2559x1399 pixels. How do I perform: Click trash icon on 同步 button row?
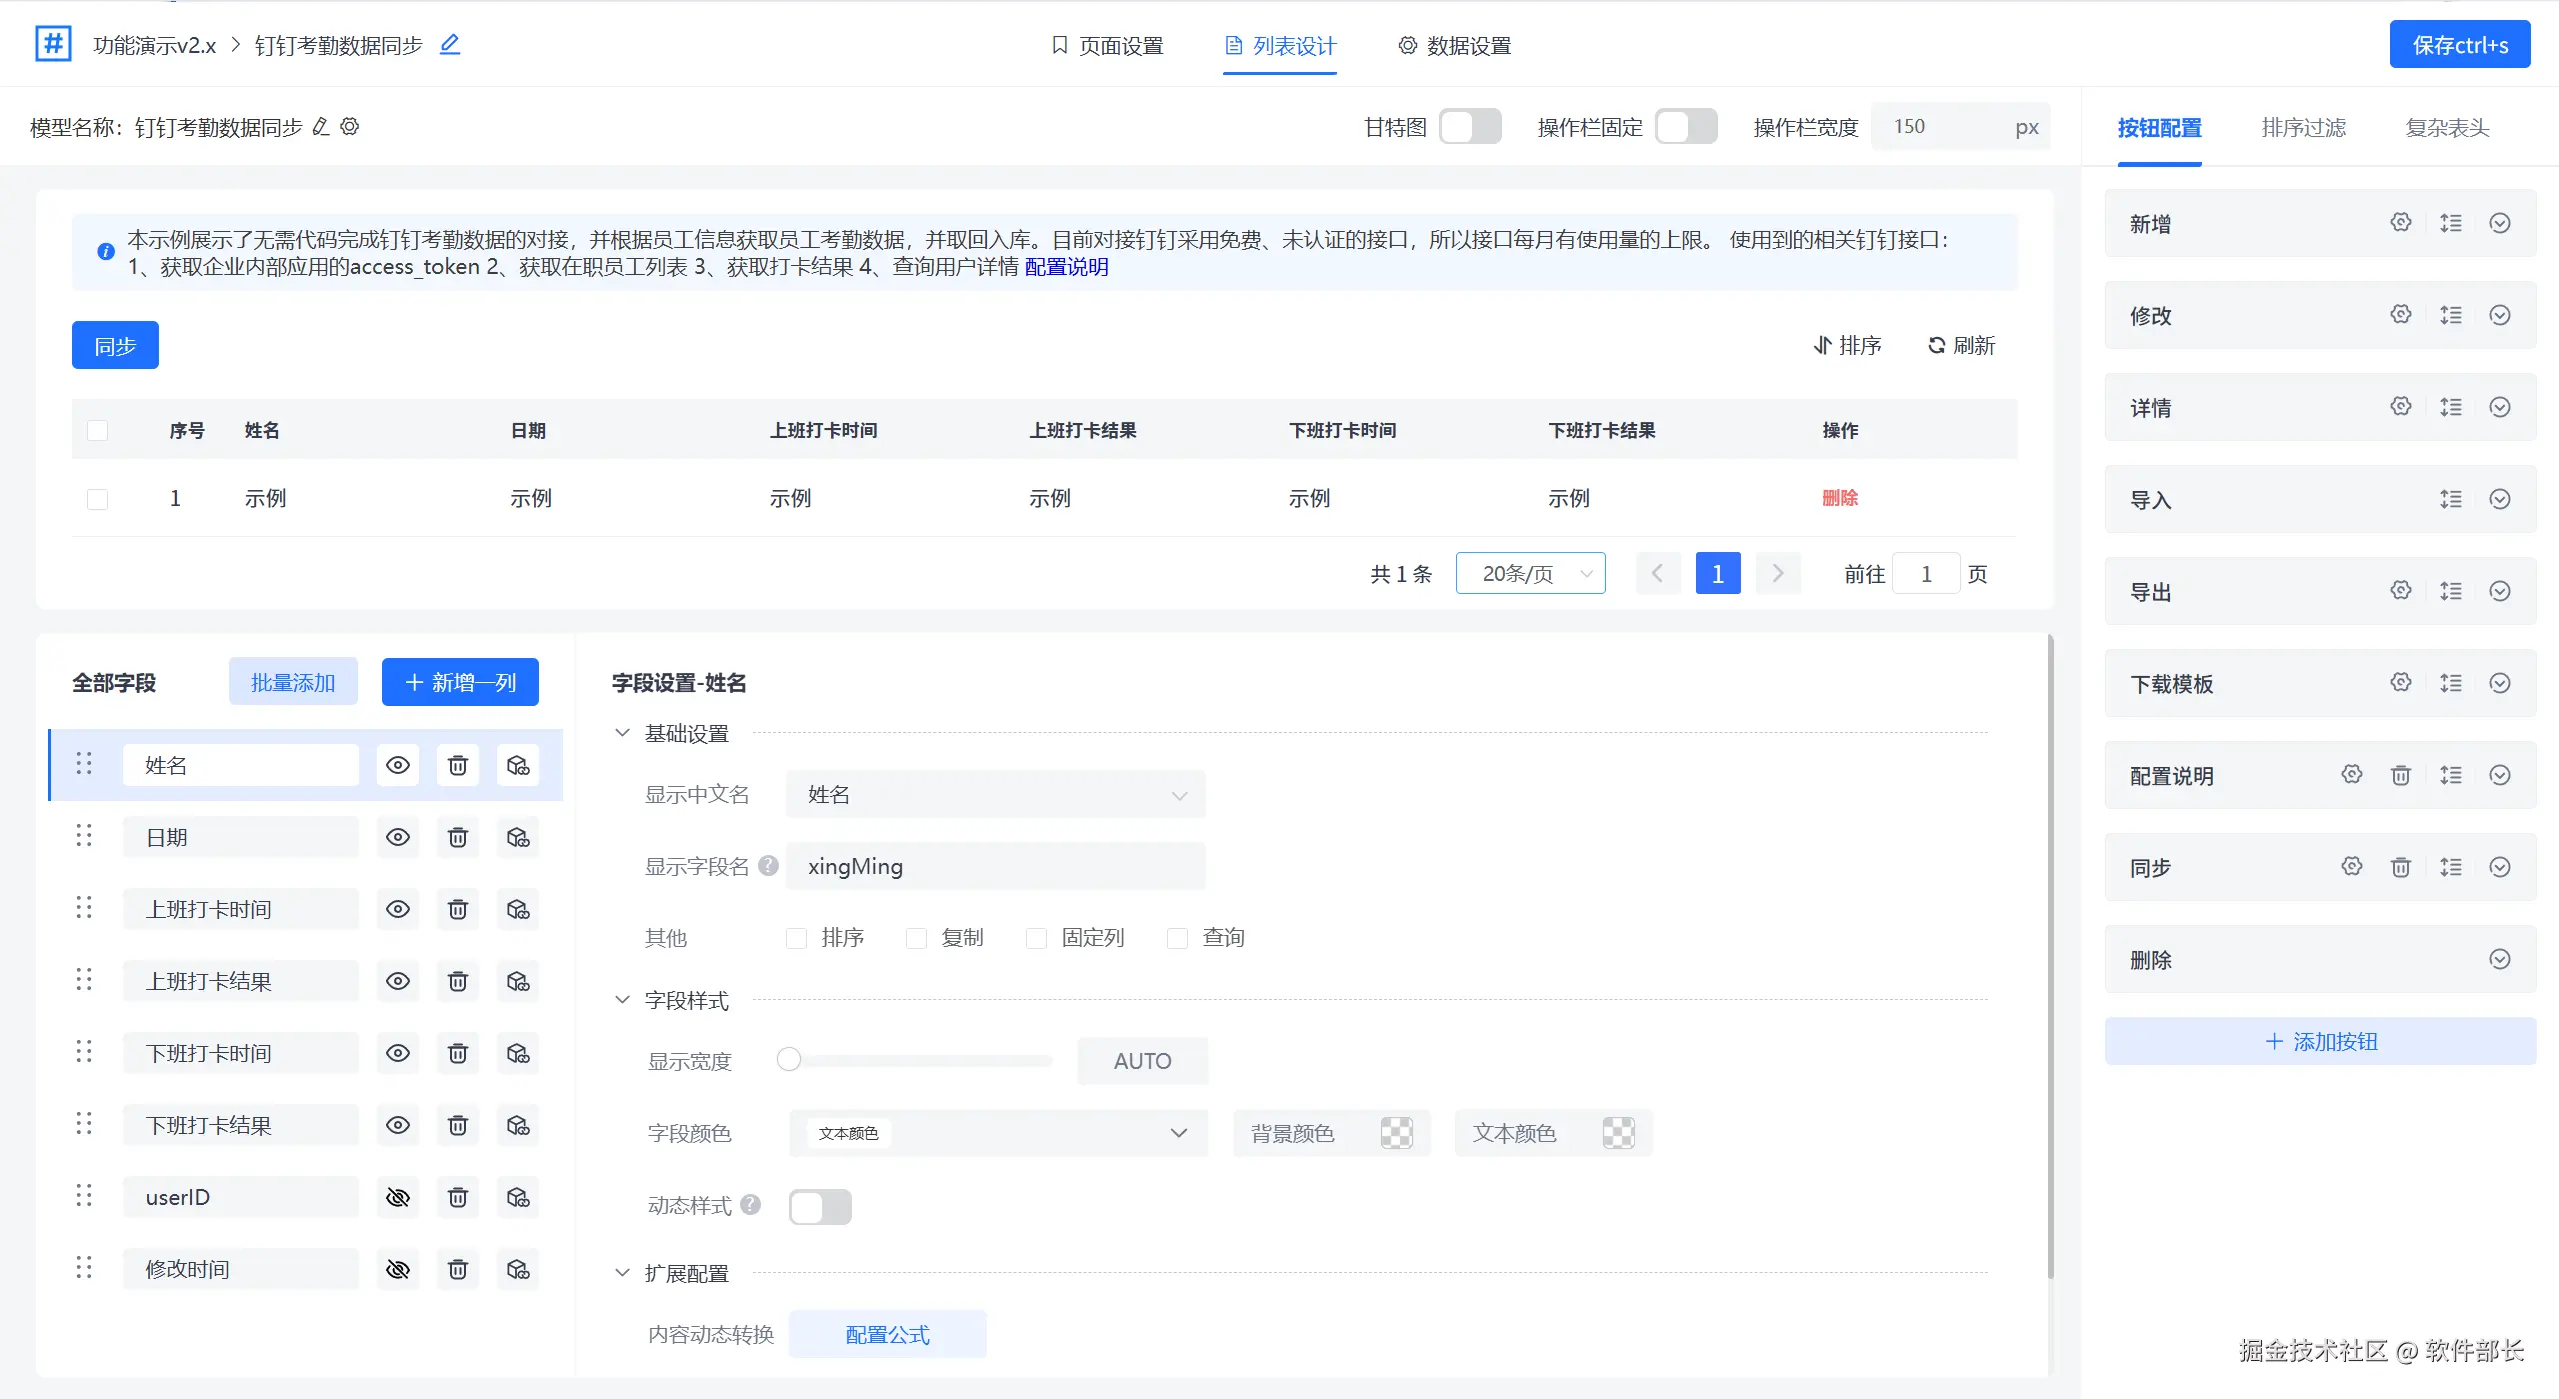click(2400, 867)
